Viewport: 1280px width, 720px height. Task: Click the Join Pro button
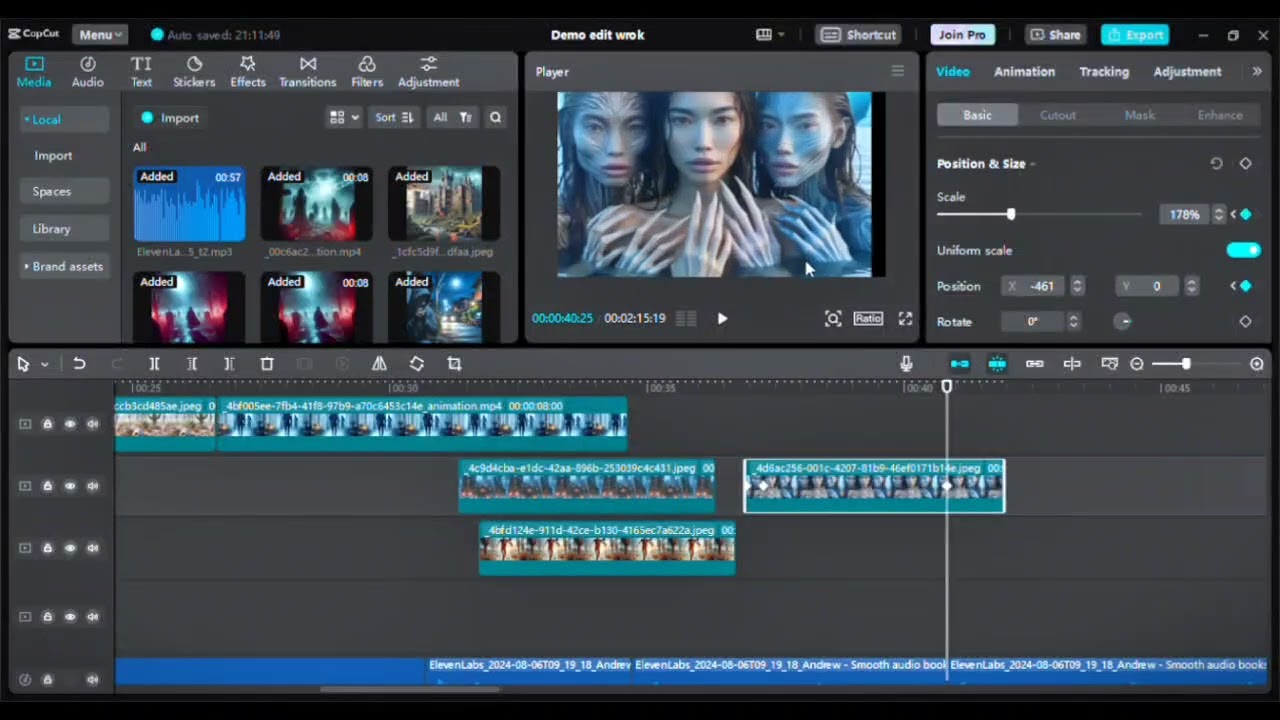click(x=962, y=34)
